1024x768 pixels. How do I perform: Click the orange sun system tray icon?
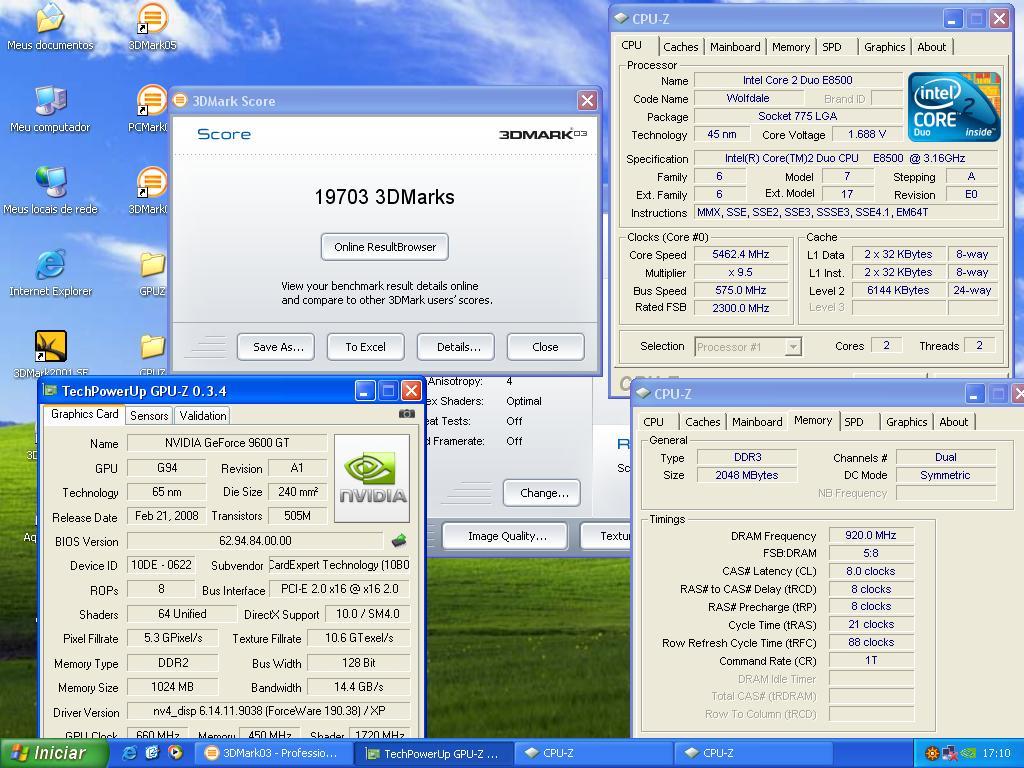click(x=932, y=754)
